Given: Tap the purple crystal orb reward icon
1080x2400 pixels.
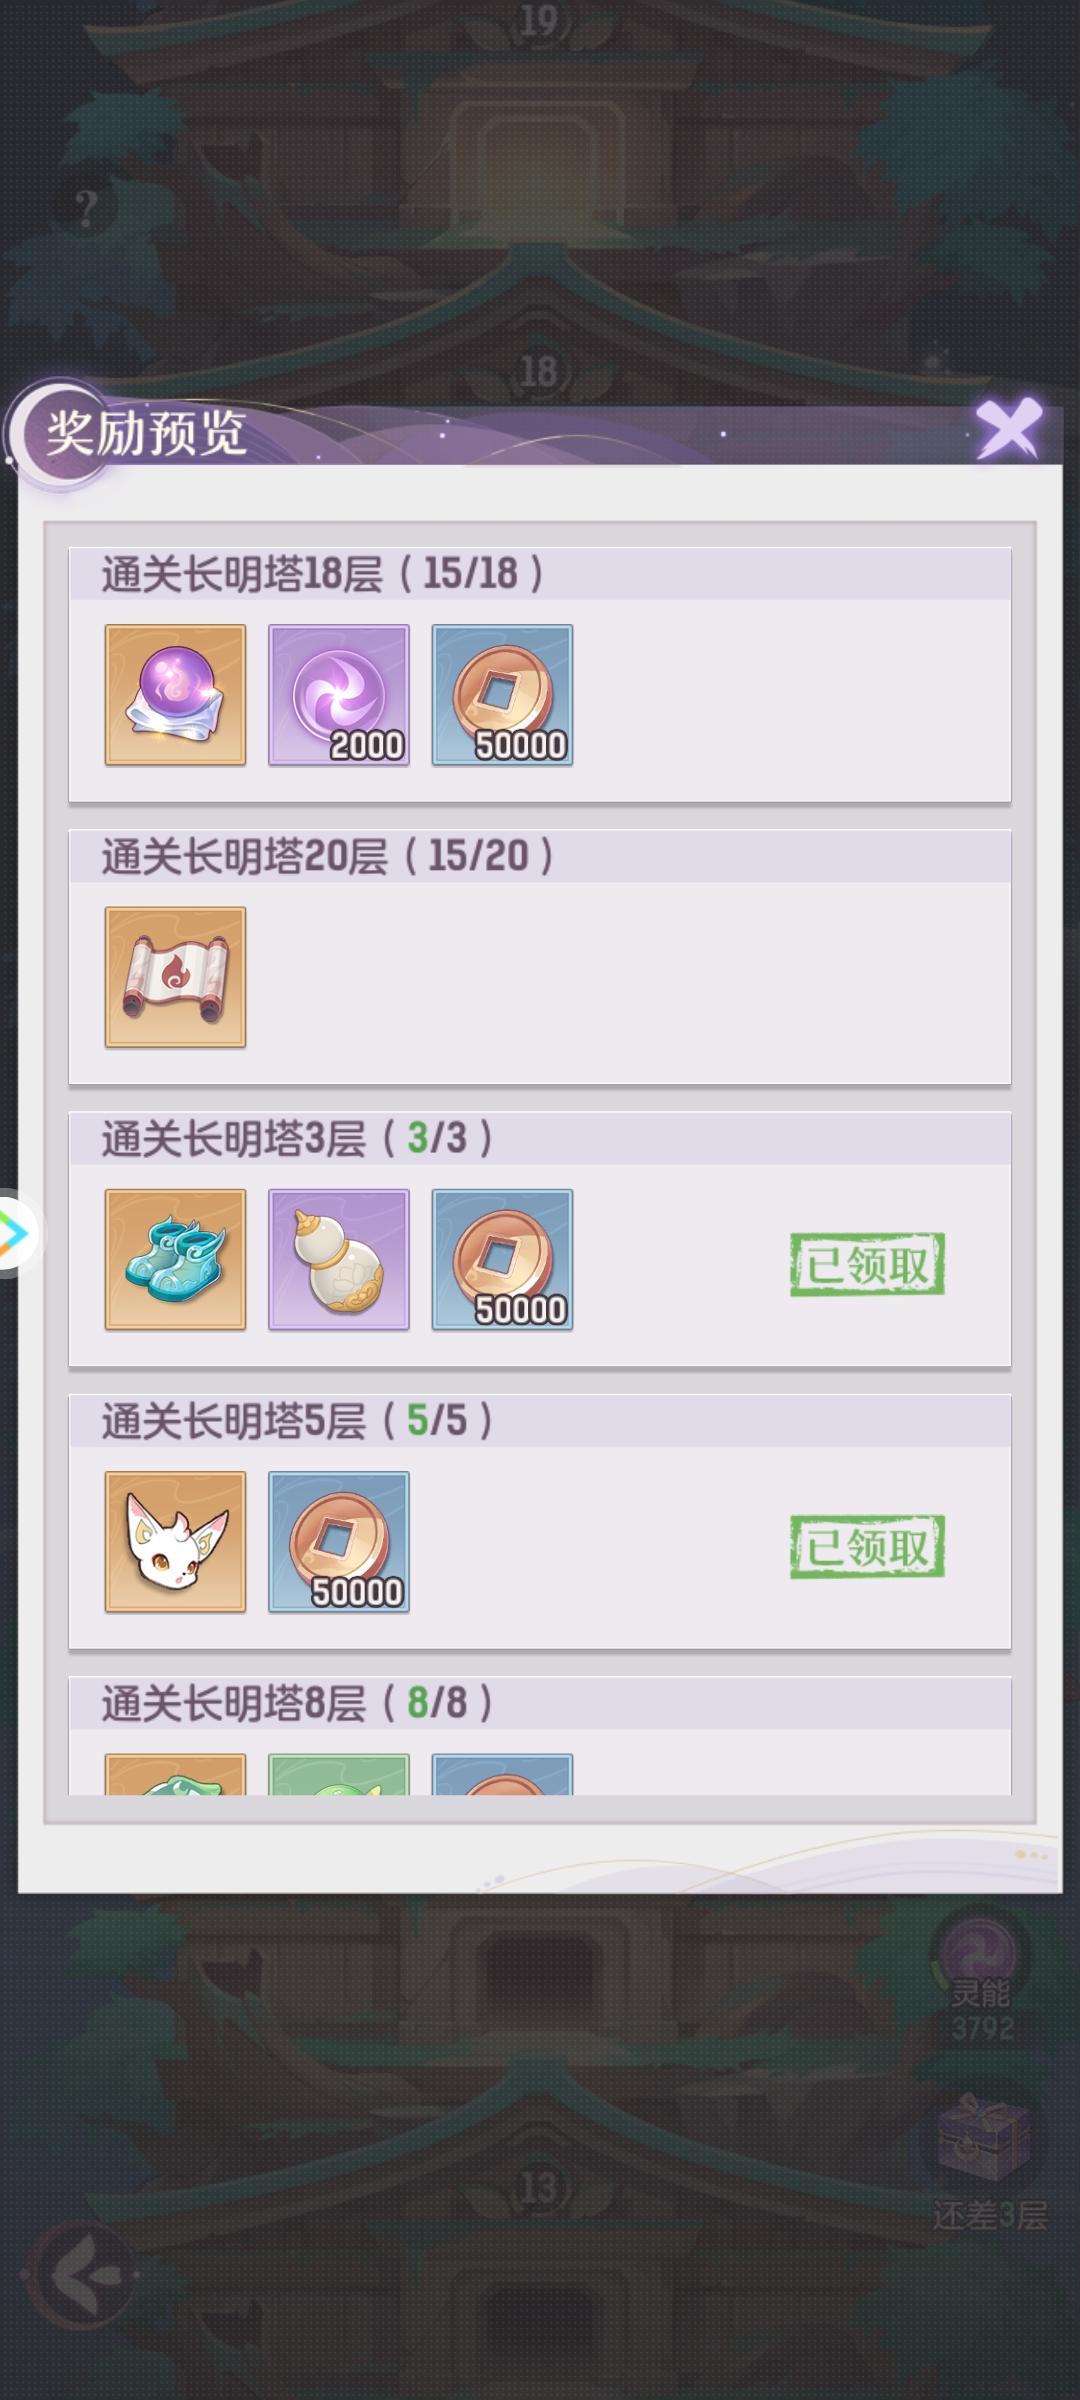Looking at the screenshot, I should (175, 696).
